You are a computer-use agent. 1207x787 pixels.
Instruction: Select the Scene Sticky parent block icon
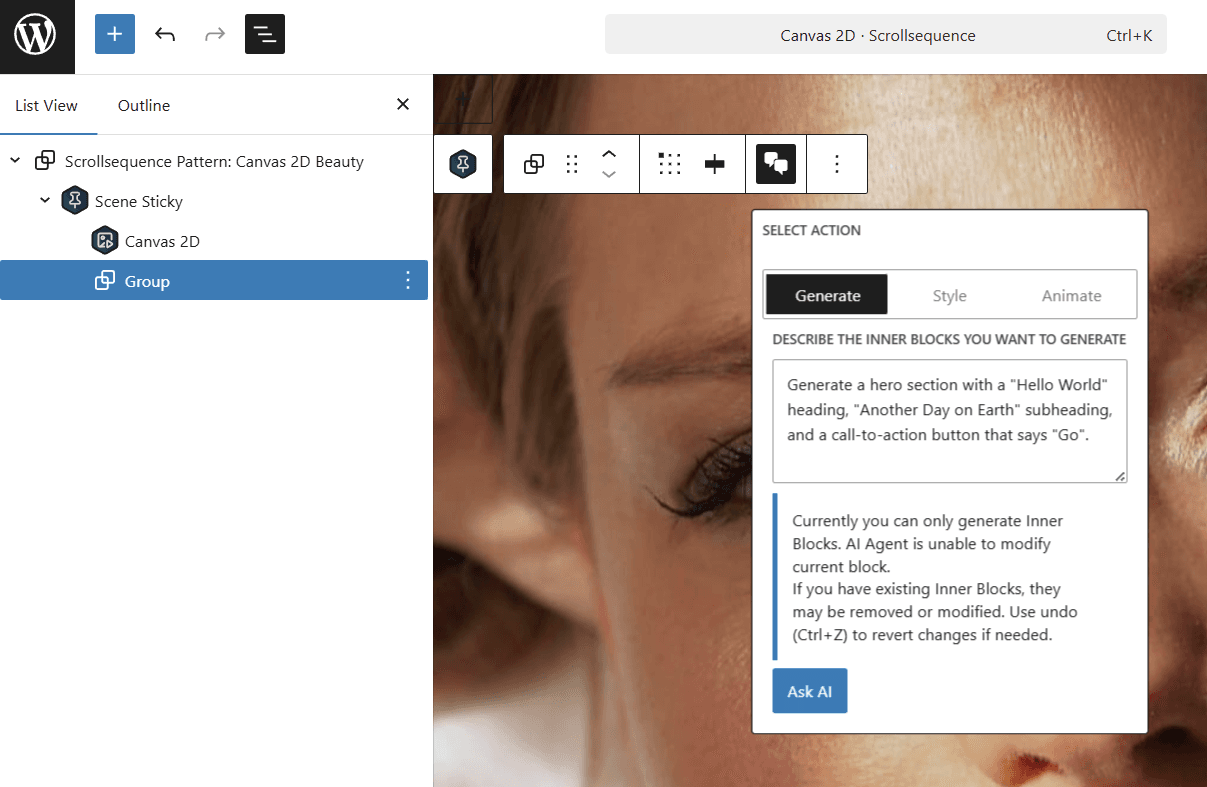pos(463,164)
